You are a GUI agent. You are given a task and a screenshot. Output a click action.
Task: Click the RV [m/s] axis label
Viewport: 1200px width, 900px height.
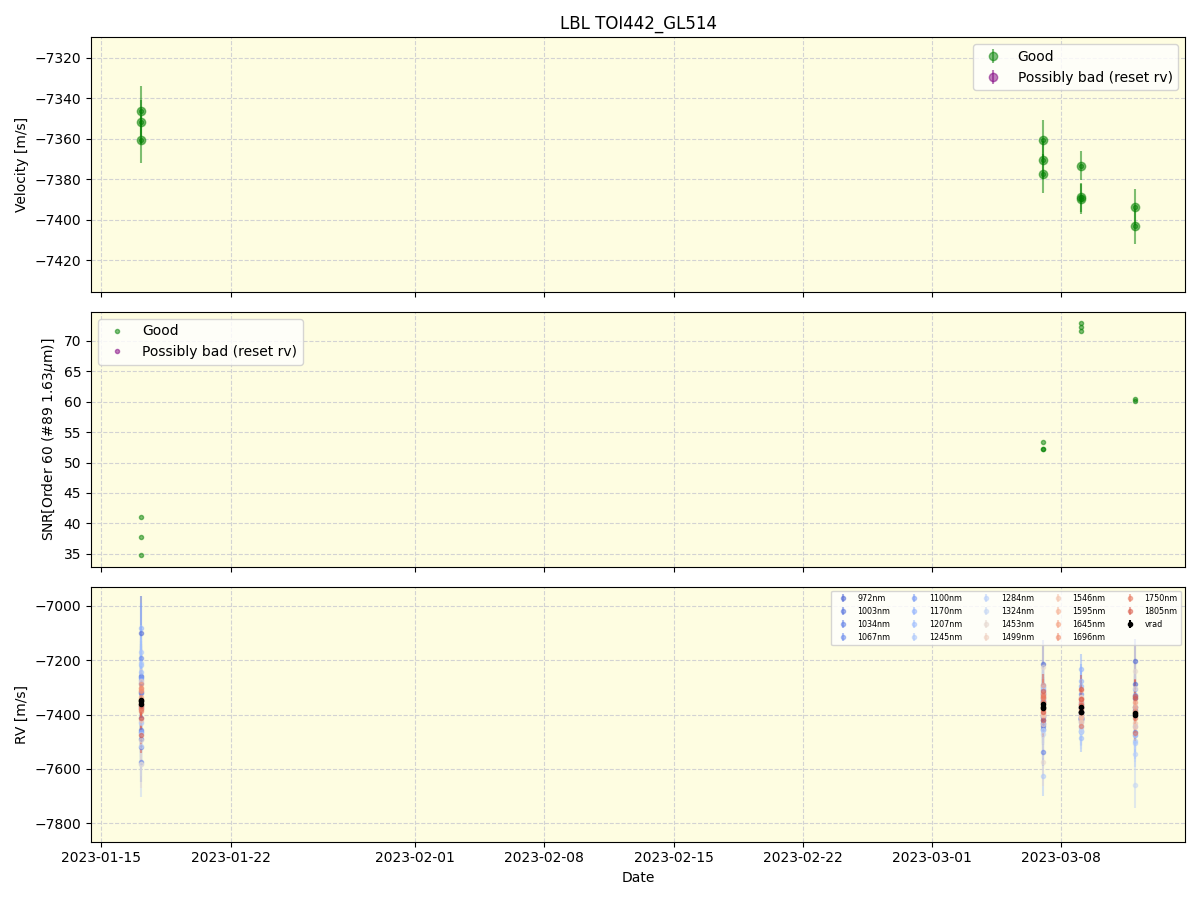[x=21, y=714]
